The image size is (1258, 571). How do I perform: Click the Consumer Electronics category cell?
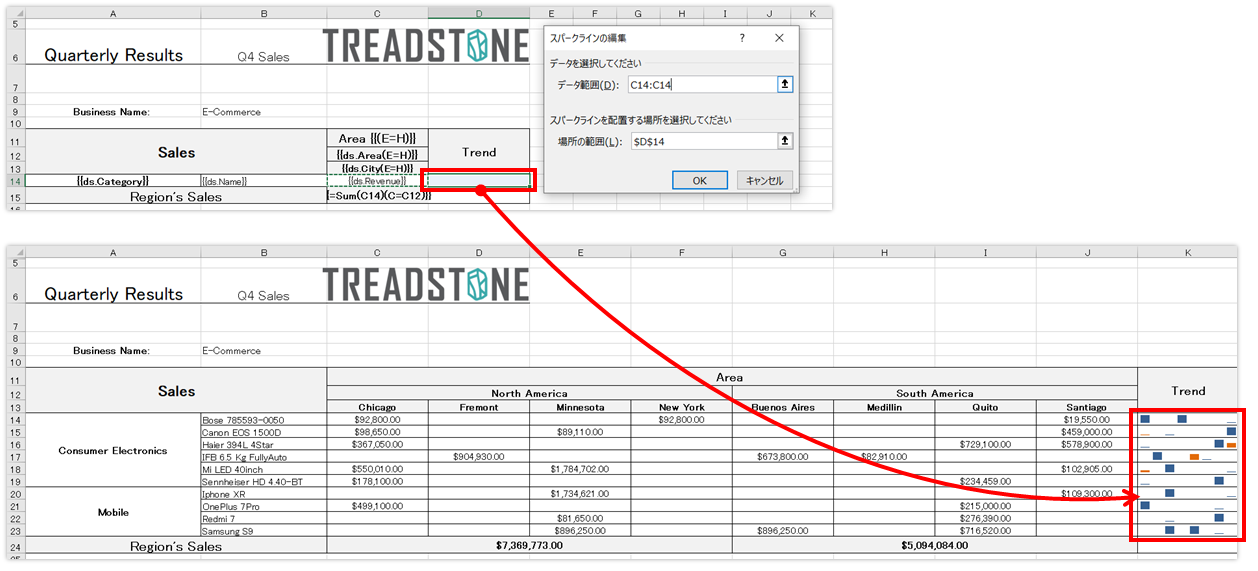(112, 450)
